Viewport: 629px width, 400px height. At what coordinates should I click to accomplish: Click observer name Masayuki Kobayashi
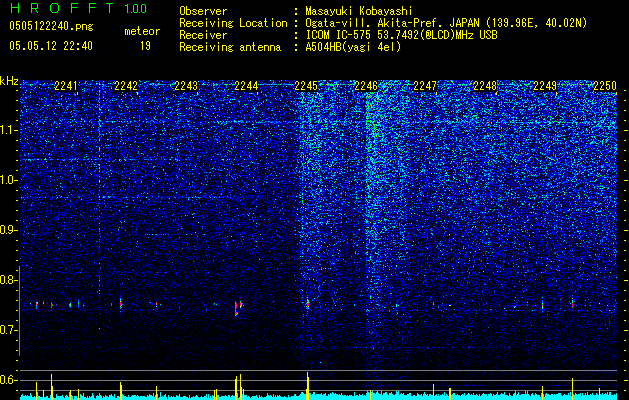pos(359,11)
